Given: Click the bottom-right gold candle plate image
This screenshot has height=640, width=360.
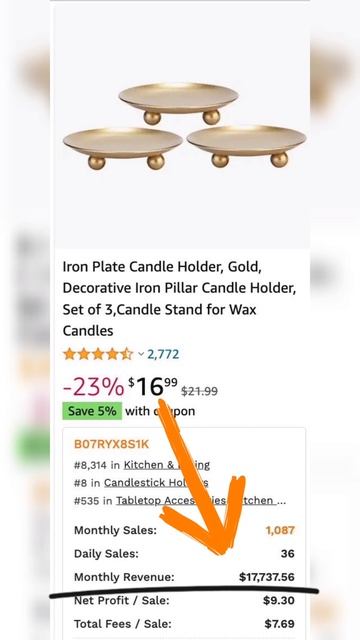Looking at the screenshot, I should [247, 145].
